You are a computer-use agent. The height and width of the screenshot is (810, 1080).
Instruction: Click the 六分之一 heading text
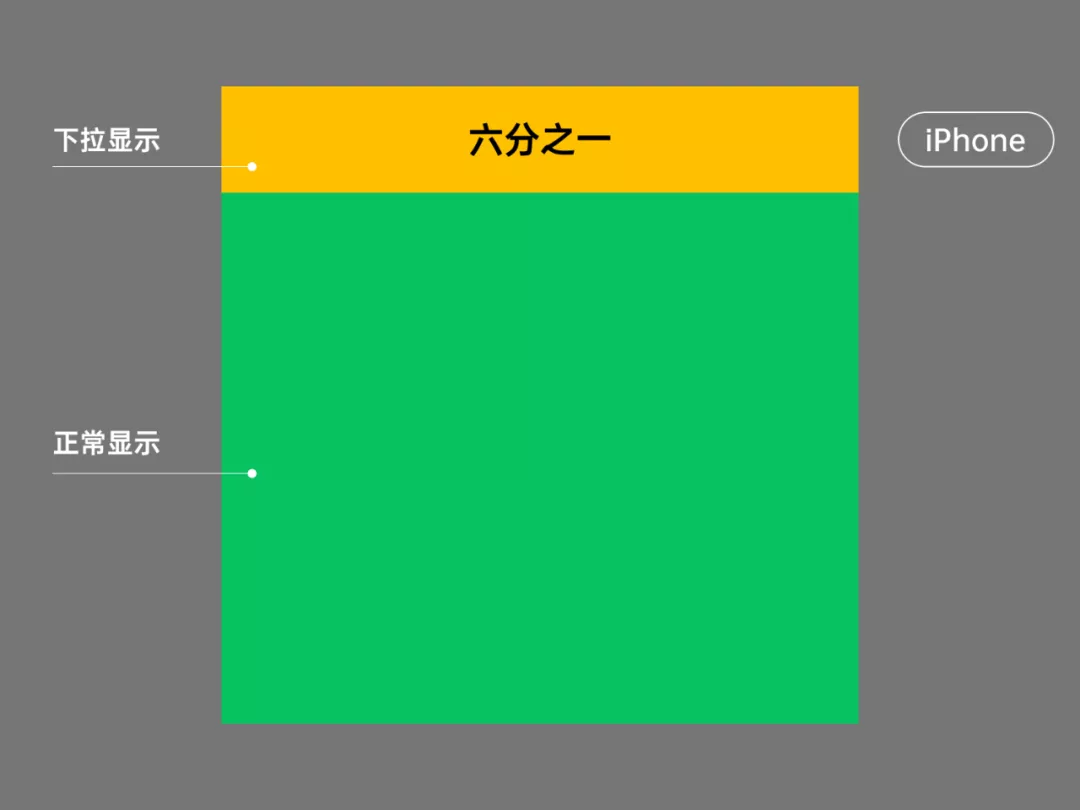tap(540, 141)
